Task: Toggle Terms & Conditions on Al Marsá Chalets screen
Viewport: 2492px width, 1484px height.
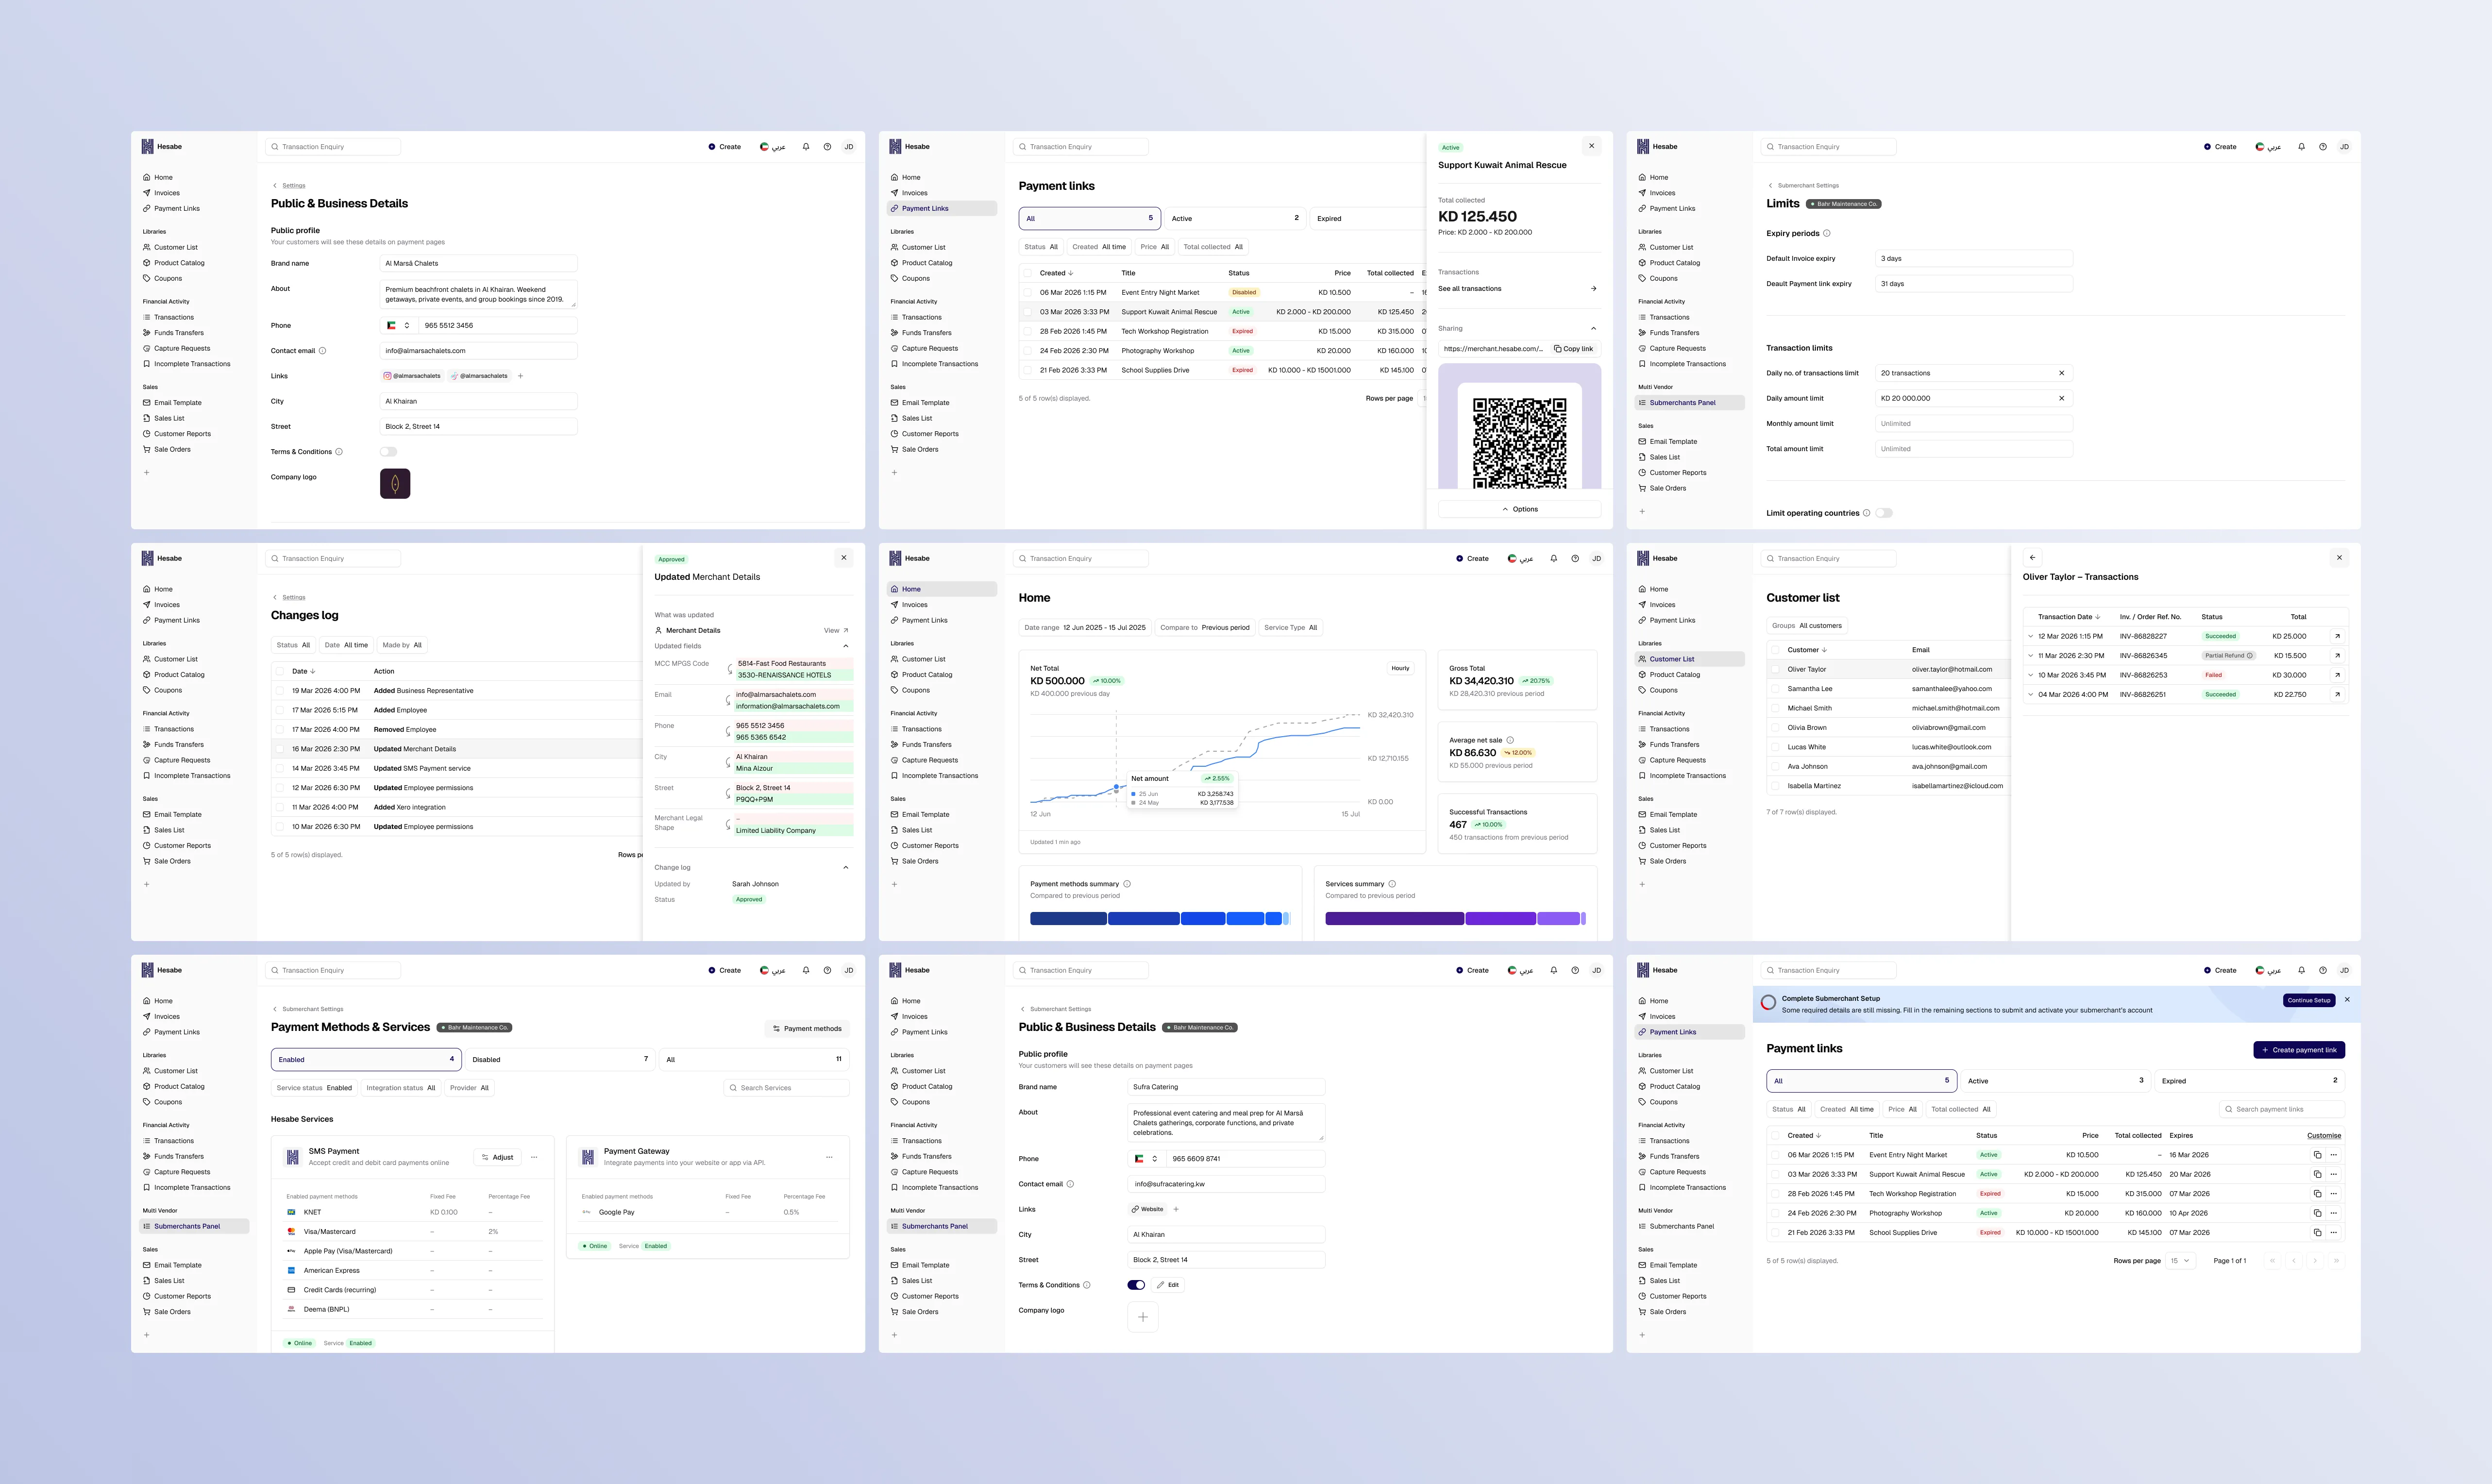Action: click(388, 452)
